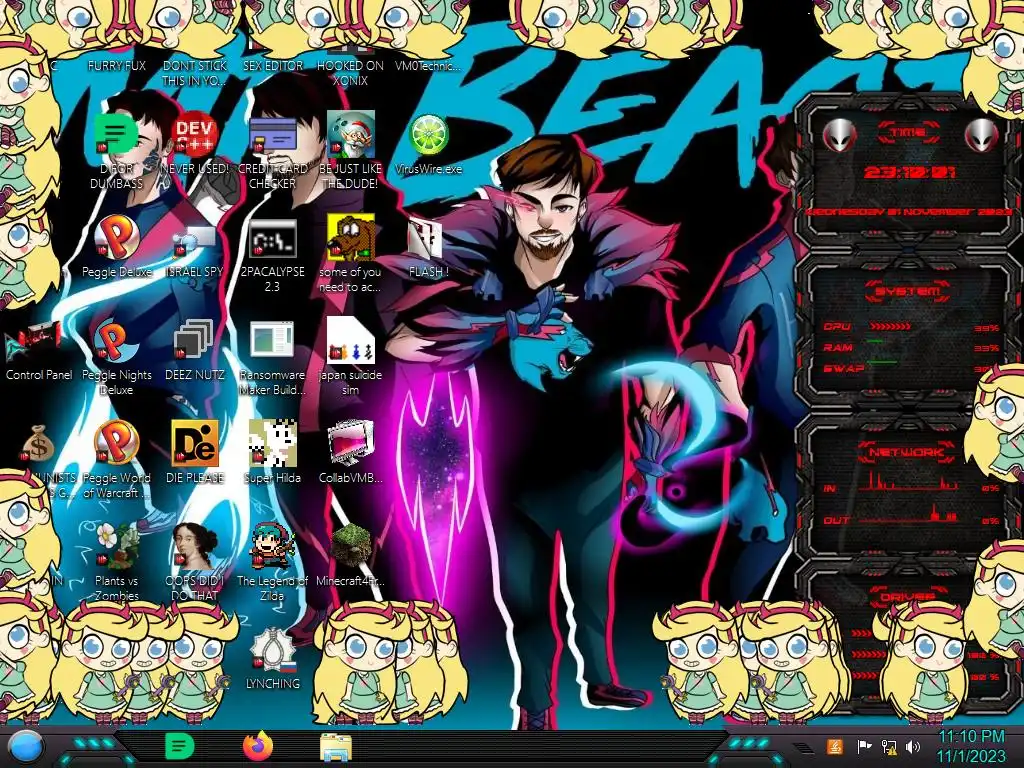The height and width of the screenshot is (768, 1024).
Task: Open the Dev C++ 'NEVER USED!' shortcut
Action: pos(195,136)
